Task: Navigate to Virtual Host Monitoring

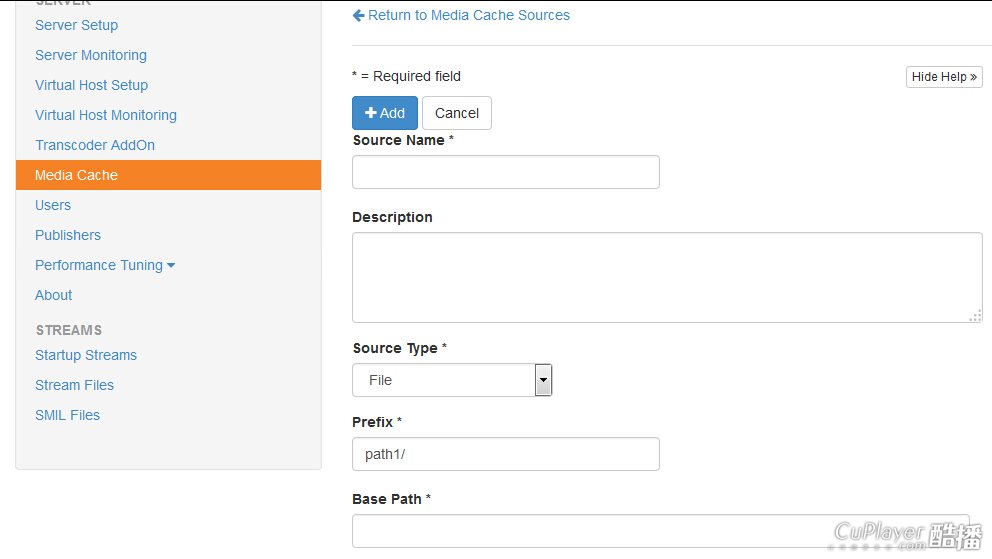Action: click(x=106, y=115)
